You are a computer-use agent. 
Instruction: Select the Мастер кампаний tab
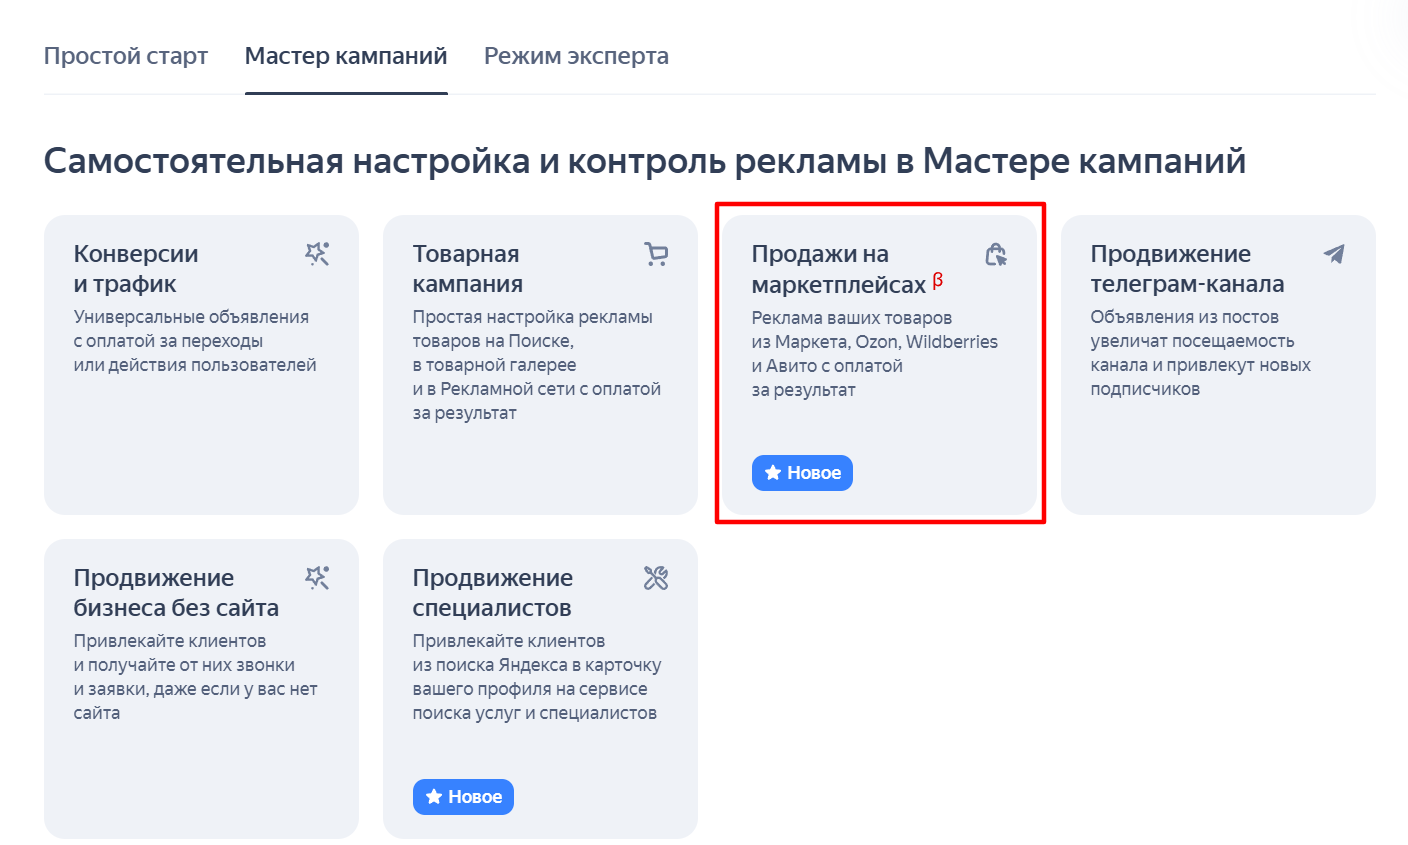pyautogui.click(x=346, y=56)
